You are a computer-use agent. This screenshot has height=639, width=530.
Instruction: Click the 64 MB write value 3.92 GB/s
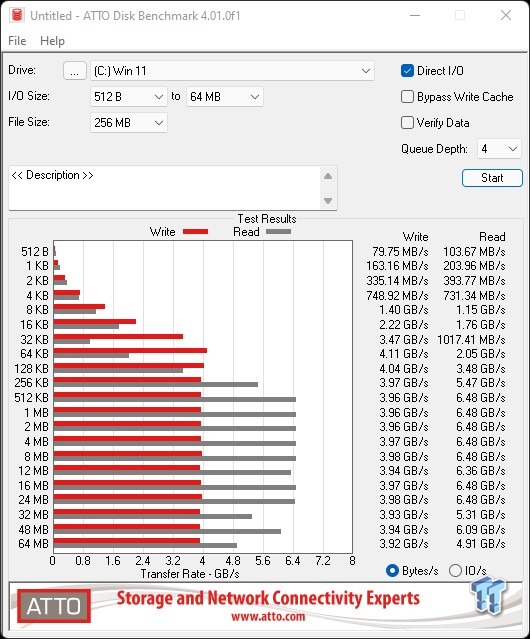tap(404, 544)
